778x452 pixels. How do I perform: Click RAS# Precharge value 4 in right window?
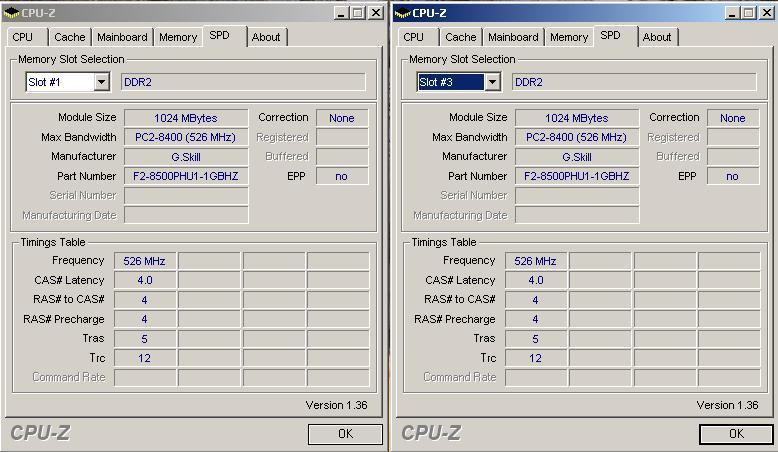(536, 319)
